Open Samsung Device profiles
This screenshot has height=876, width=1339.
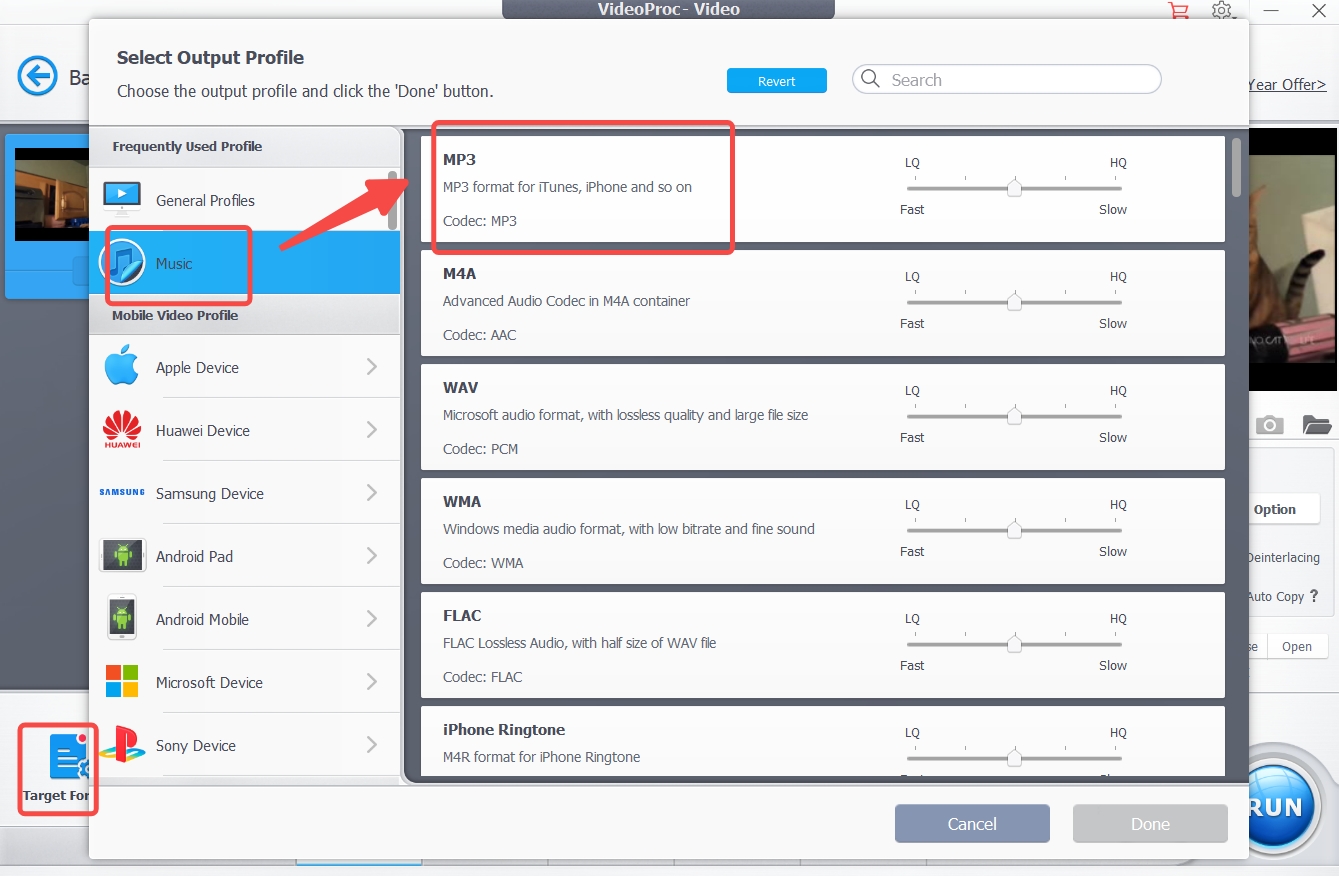[x=210, y=493]
